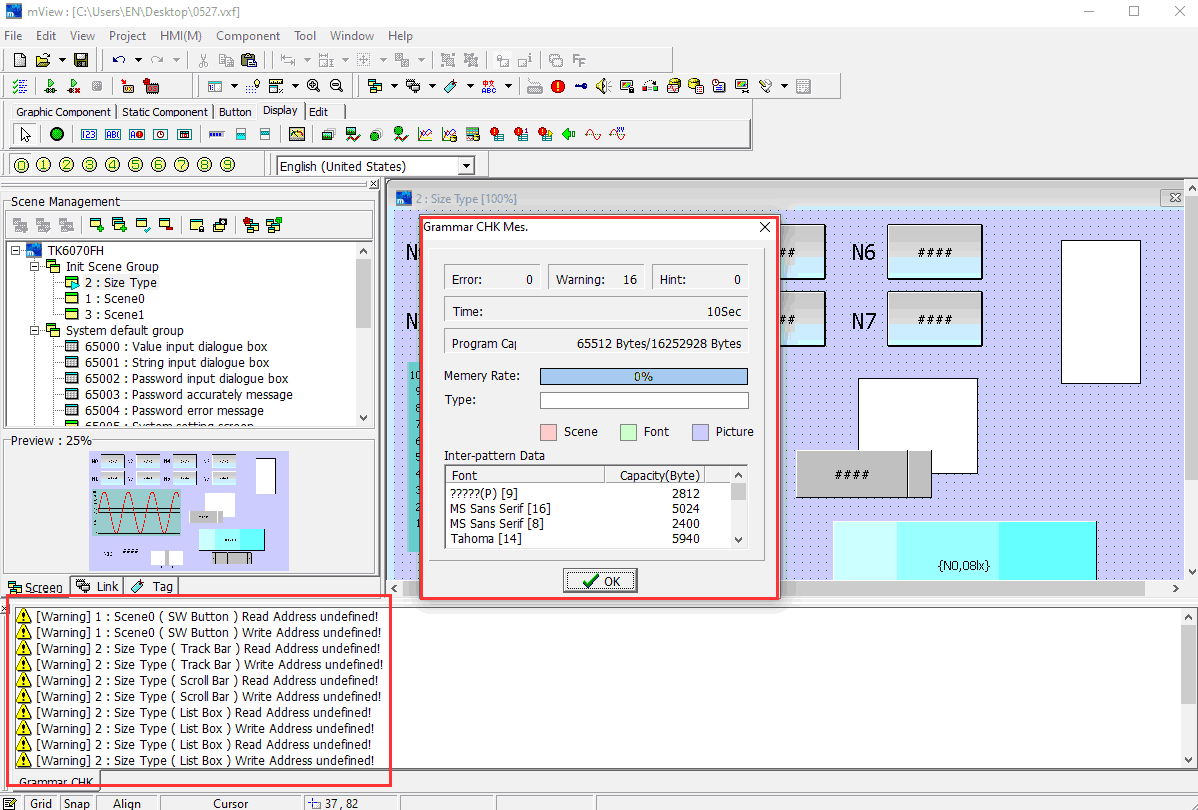The image size is (1198, 810).
Task: Click the add new scene icon
Action: coord(97,225)
